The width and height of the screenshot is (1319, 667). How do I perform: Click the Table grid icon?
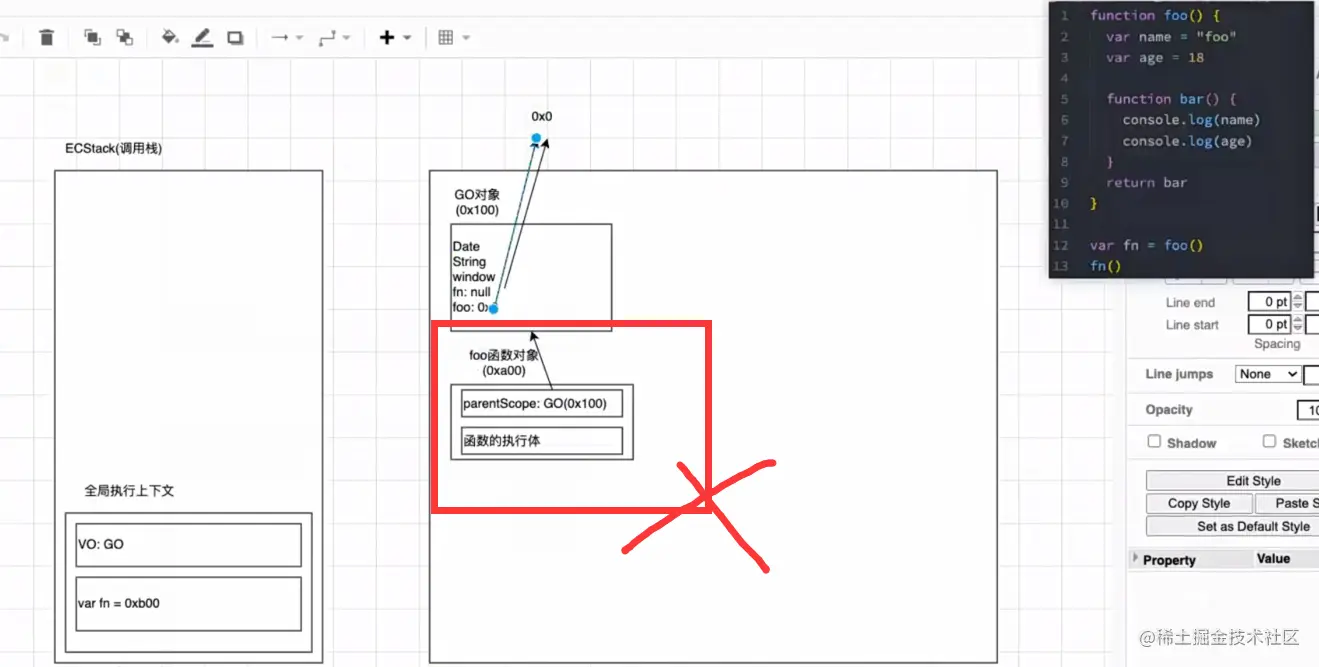[x=446, y=38]
